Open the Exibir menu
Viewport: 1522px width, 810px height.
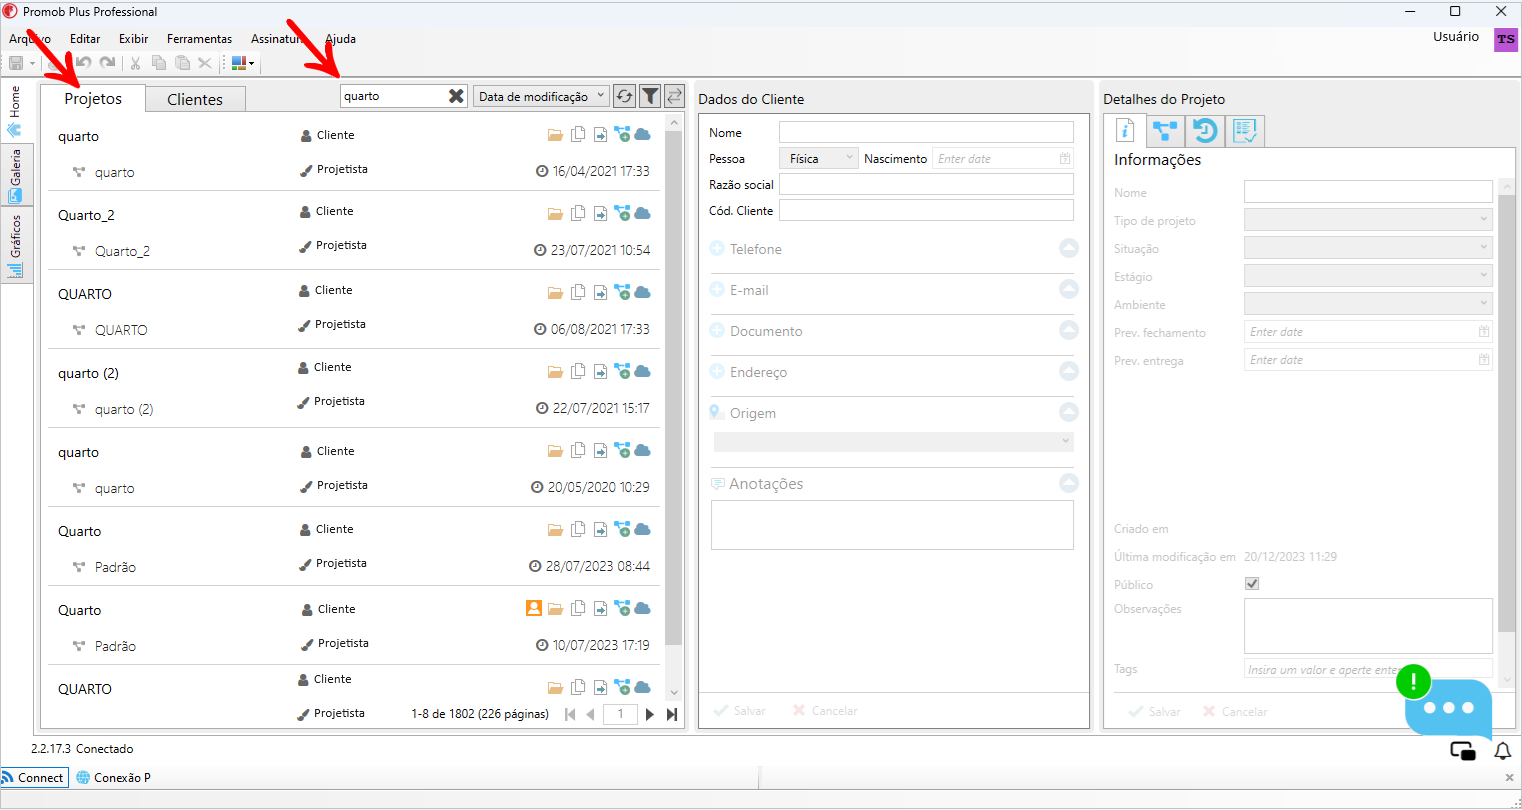[x=133, y=39]
